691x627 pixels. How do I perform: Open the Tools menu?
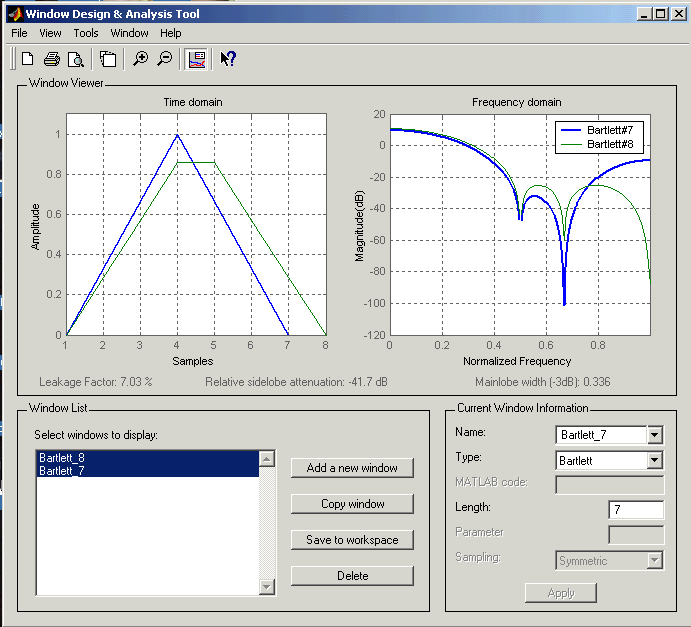click(x=86, y=33)
